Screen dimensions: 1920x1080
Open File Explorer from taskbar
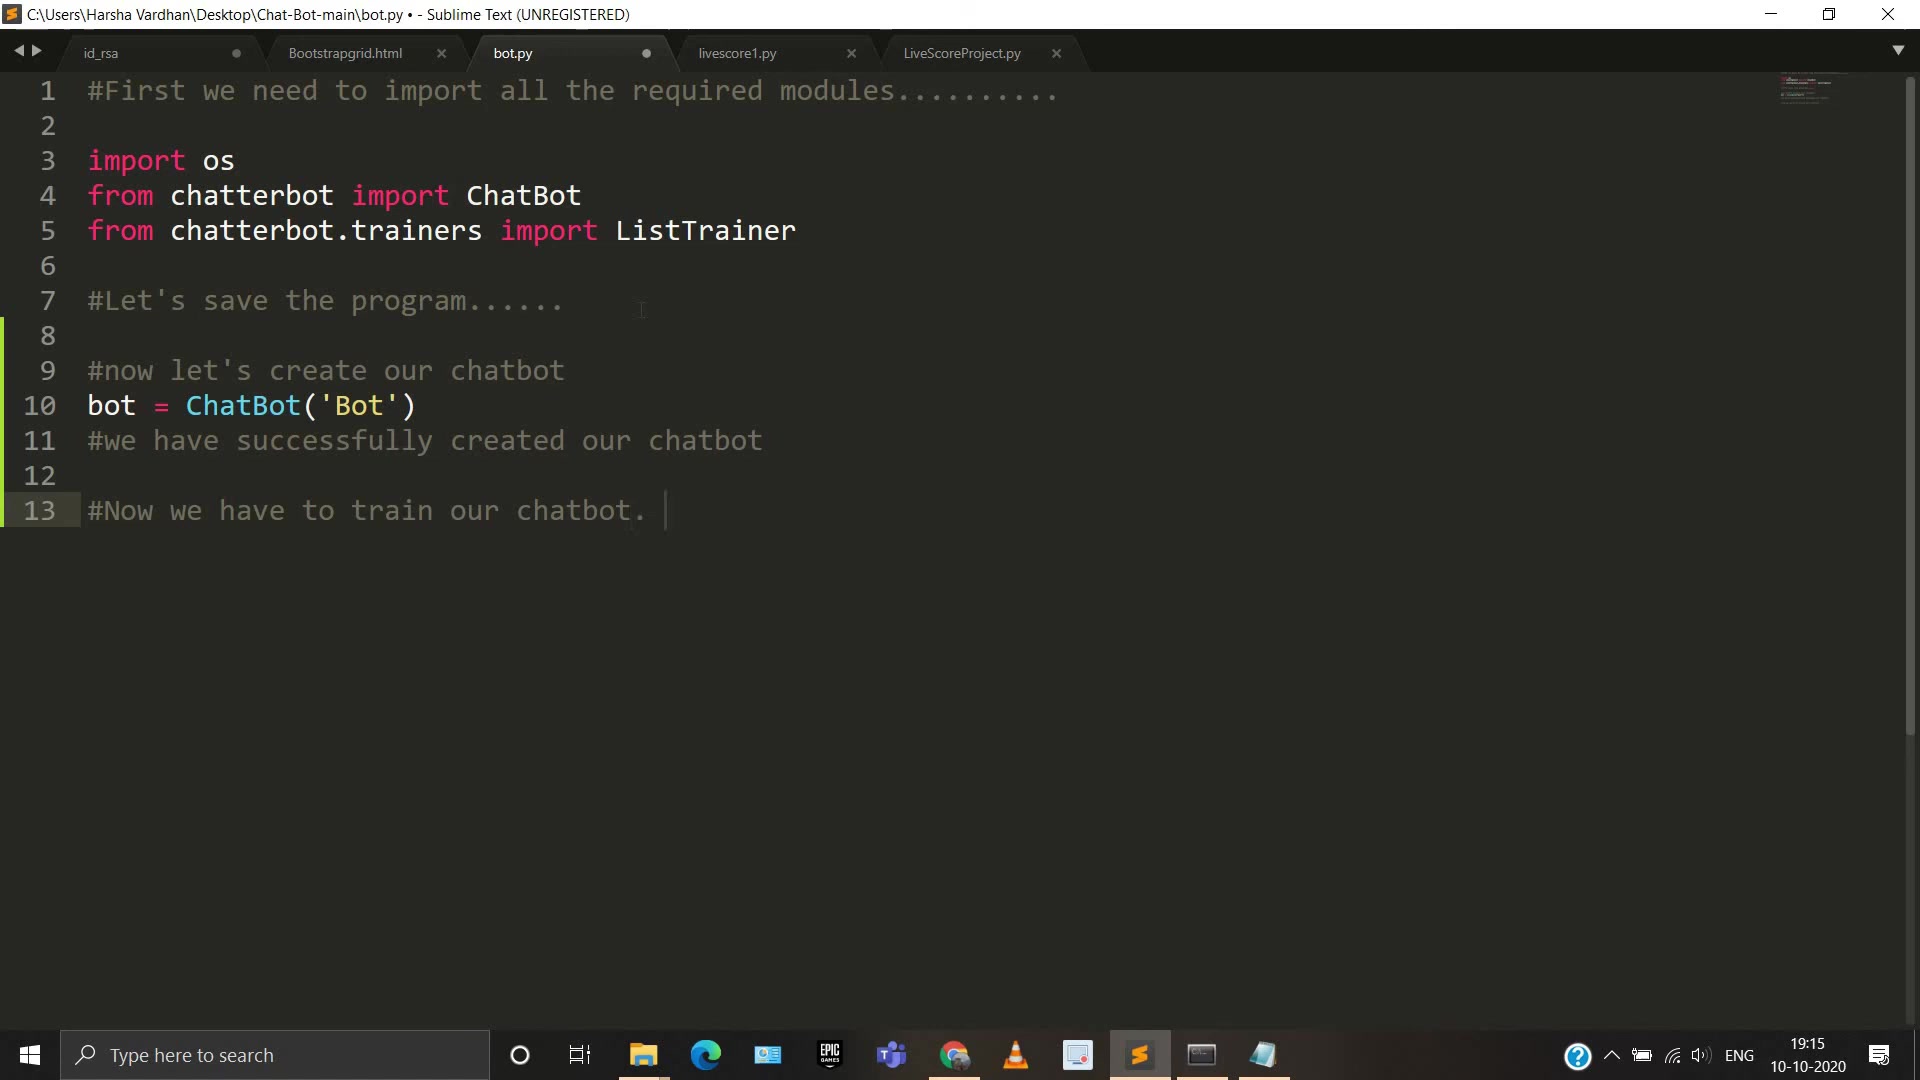[643, 1055]
